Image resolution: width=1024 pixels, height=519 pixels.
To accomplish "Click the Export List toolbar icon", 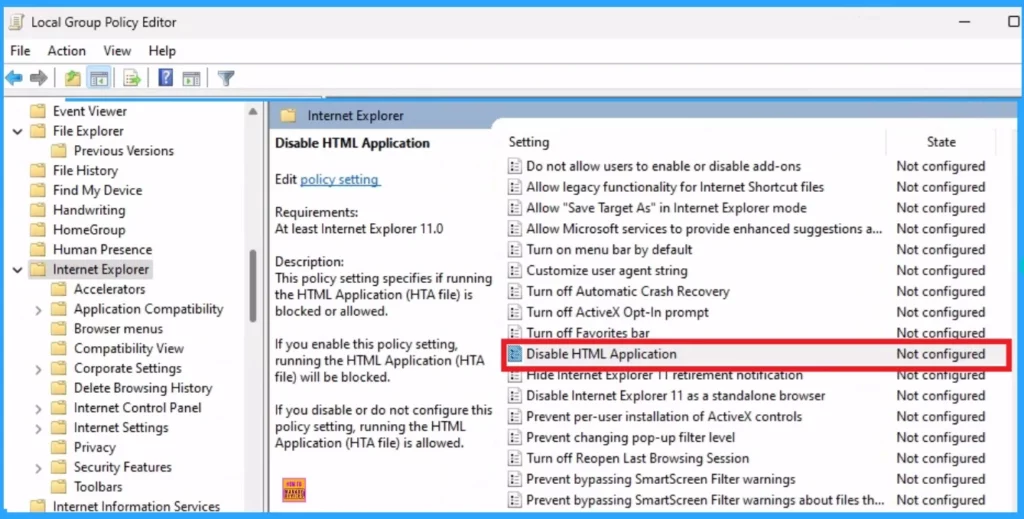I will pyautogui.click(x=132, y=78).
